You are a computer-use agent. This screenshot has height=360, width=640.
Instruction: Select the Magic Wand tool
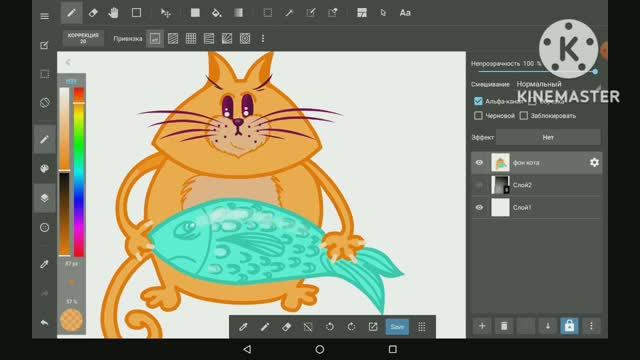click(x=289, y=13)
